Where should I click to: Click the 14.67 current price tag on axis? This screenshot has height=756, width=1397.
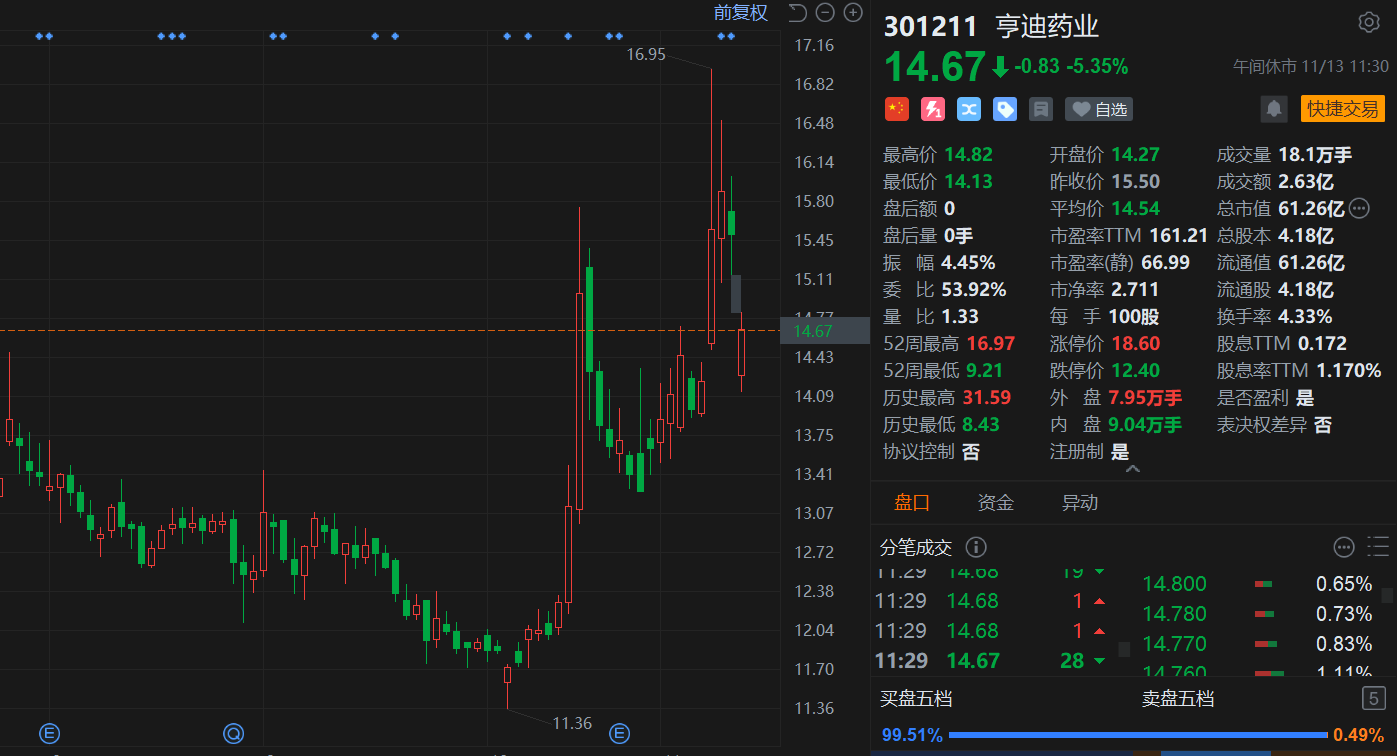[x=825, y=331]
